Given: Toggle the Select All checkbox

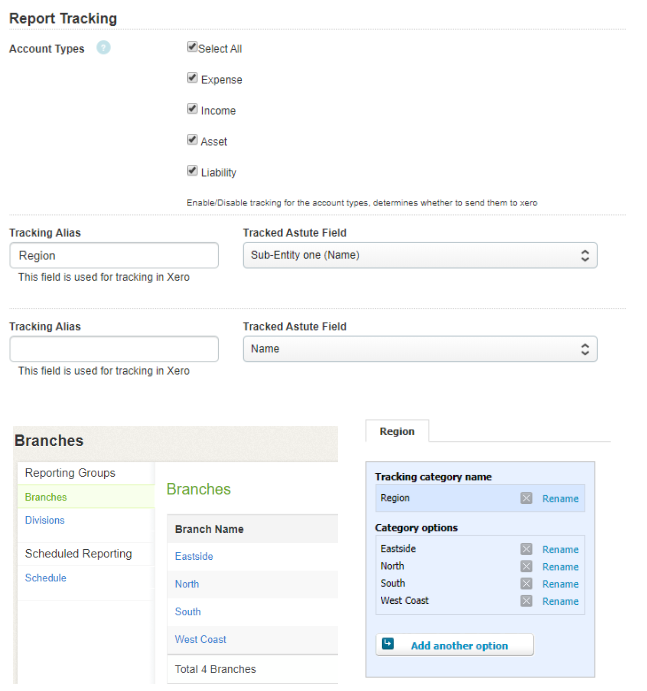Looking at the screenshot, I should click(x=192, y=47).
